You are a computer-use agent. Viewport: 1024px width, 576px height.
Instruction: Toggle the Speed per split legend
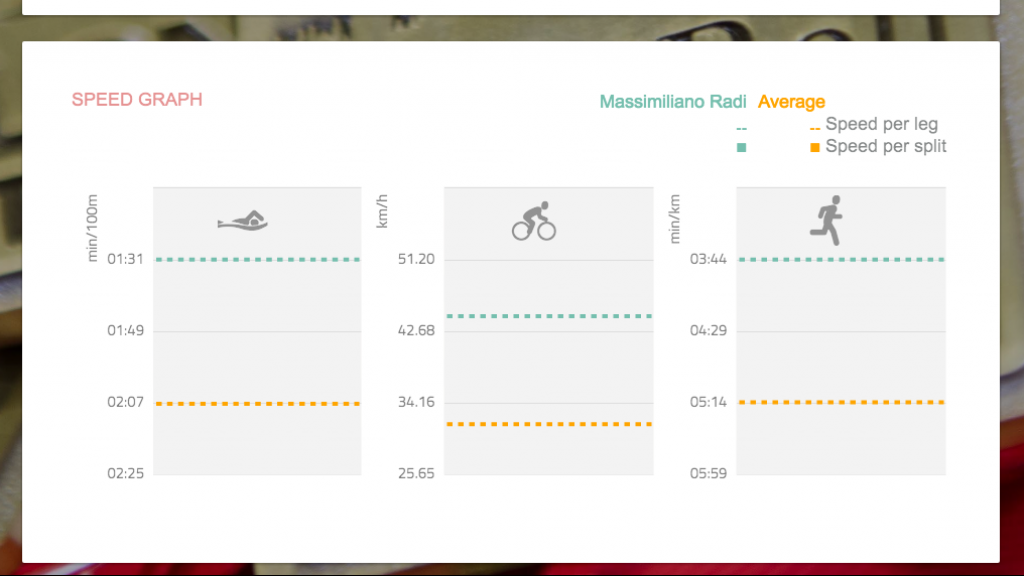[x=885, y=147]
